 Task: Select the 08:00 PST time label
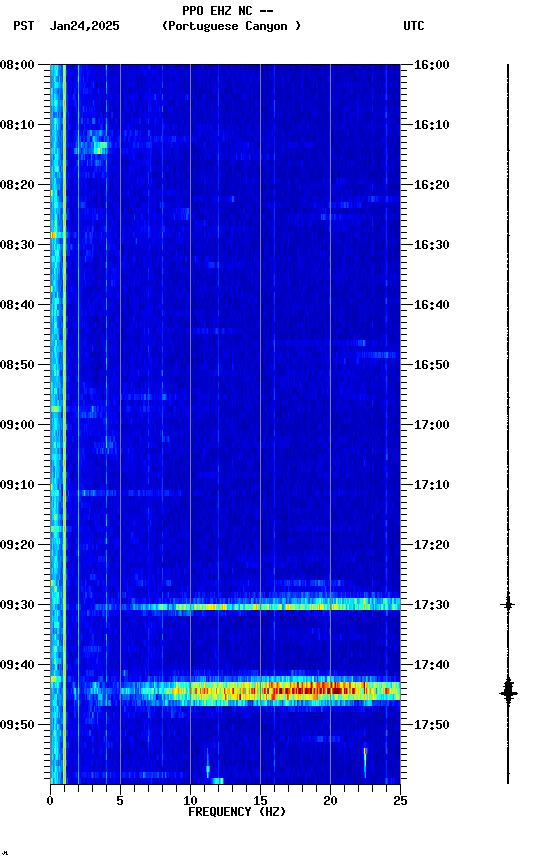click(x=17, y=65)
